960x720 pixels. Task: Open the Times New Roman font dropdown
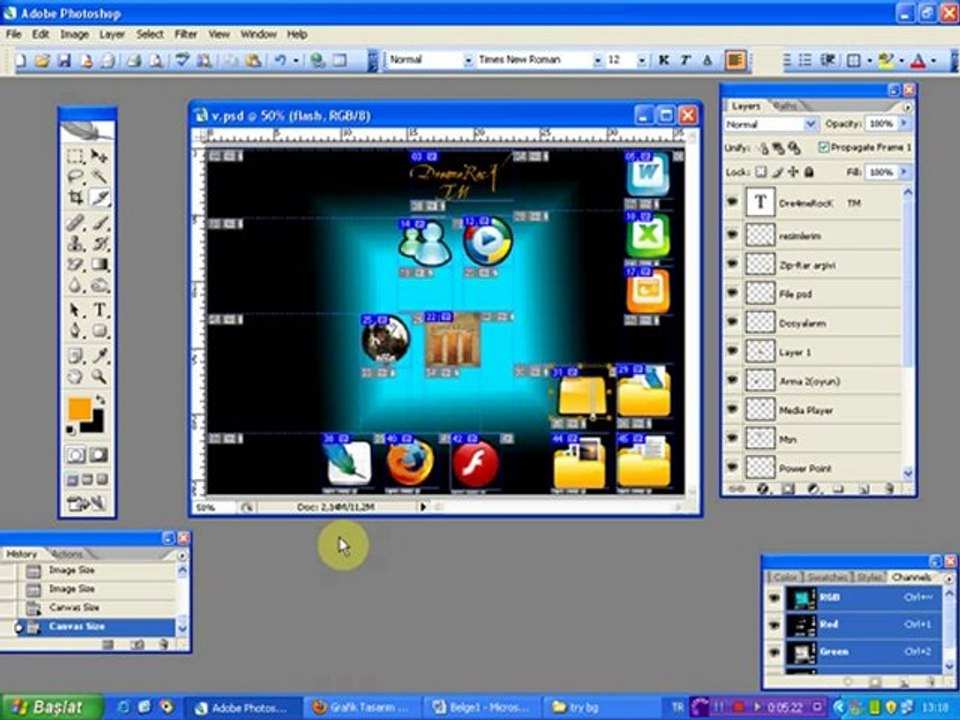tap(598, 60)
